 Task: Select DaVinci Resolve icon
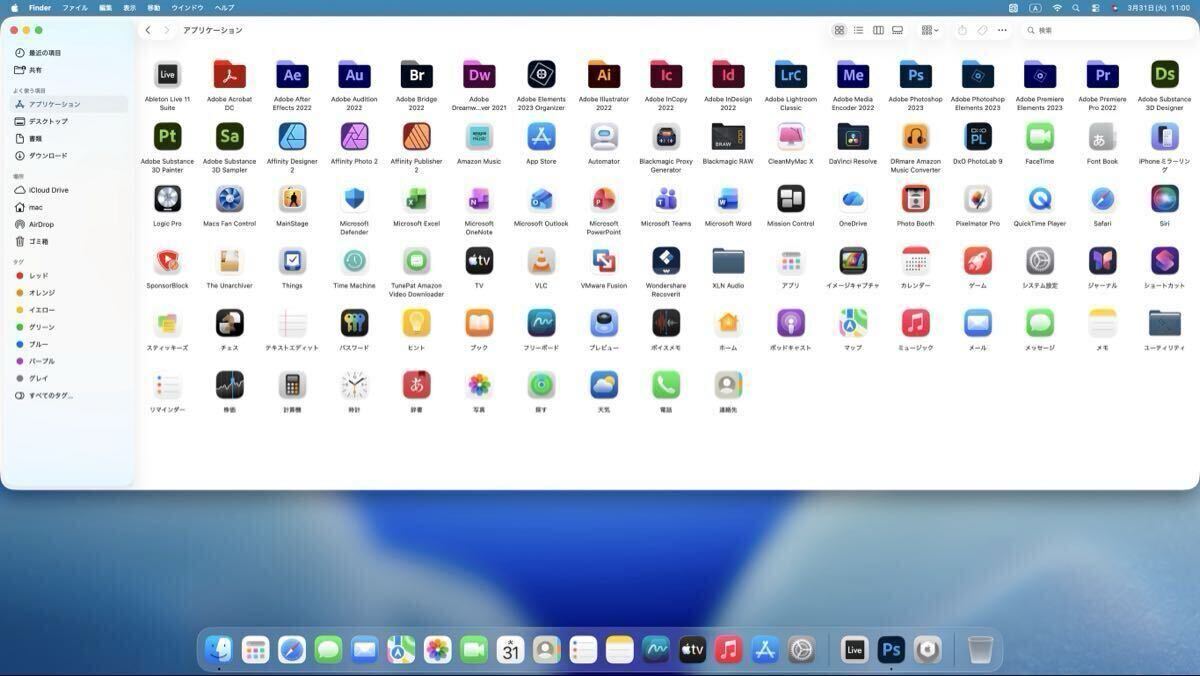coord(853,137)
